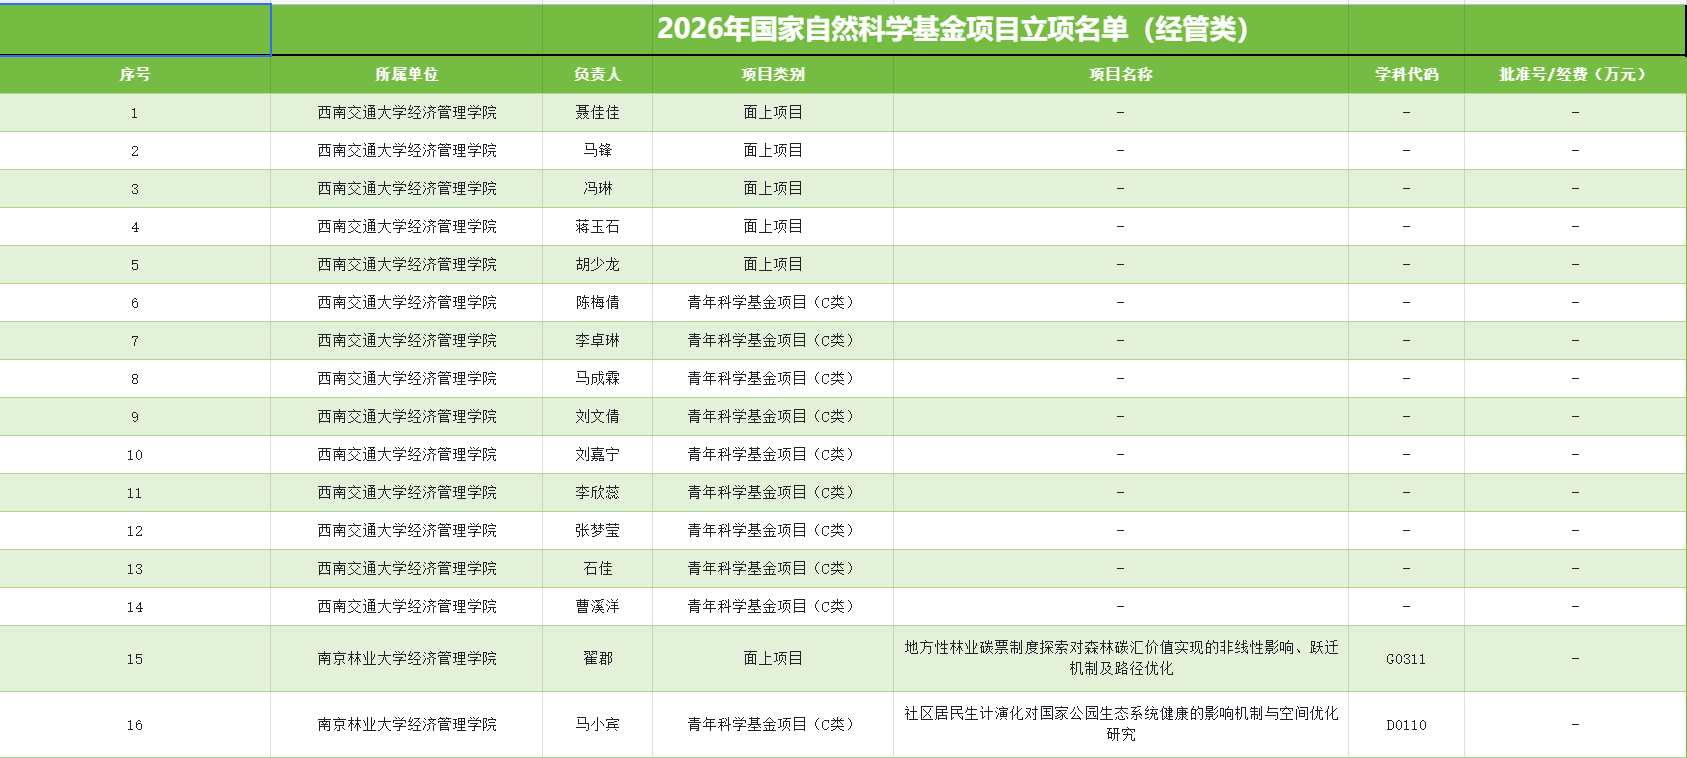Image resolution: width=1687 pixels, height=758 pixels.
Task: Select the cell with name "刘嘉宁"
Action: [x=597, y=454]
